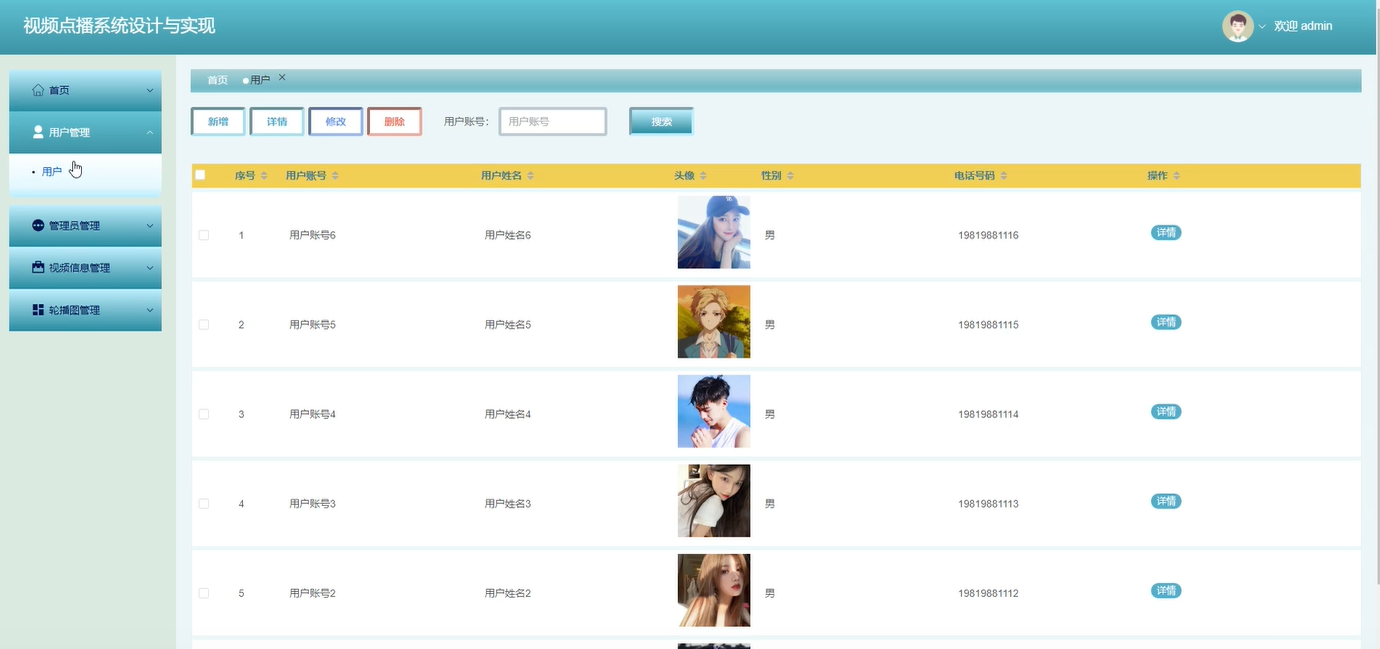
Task: Select the checkbox for row 用户账号4
Action: click(x=204, y=414)
